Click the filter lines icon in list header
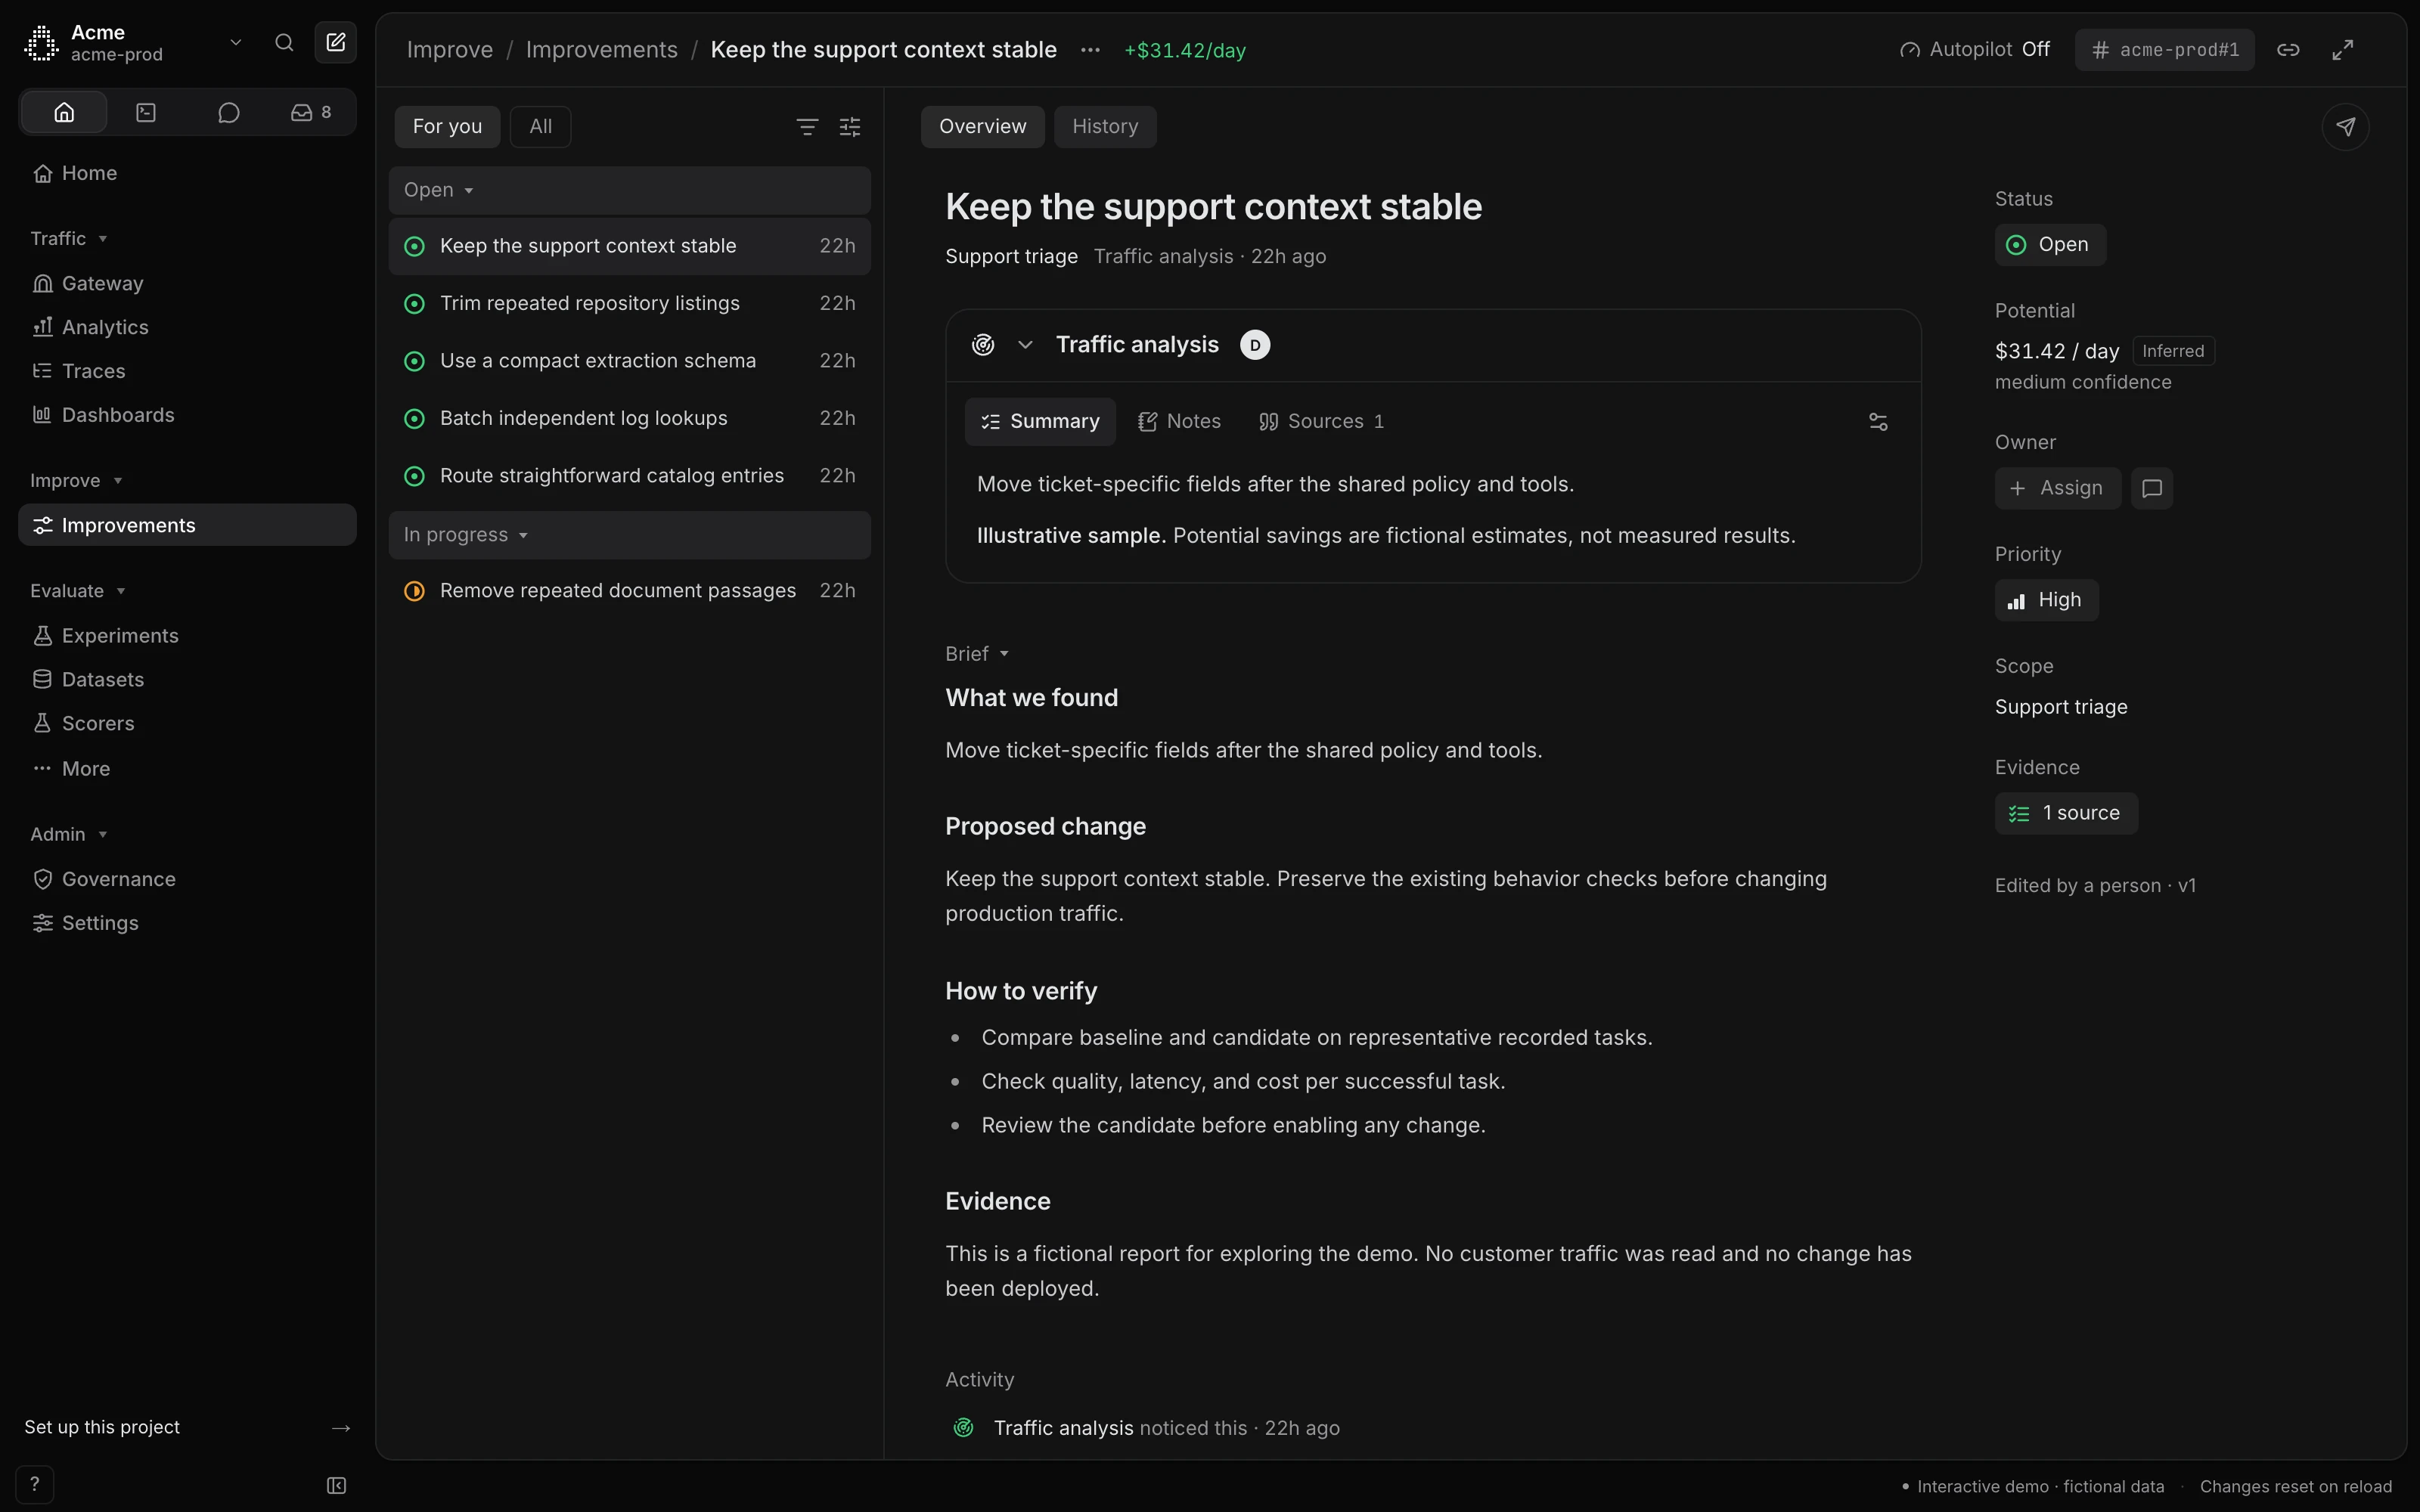2420x1512 pixels. (807, 127)
